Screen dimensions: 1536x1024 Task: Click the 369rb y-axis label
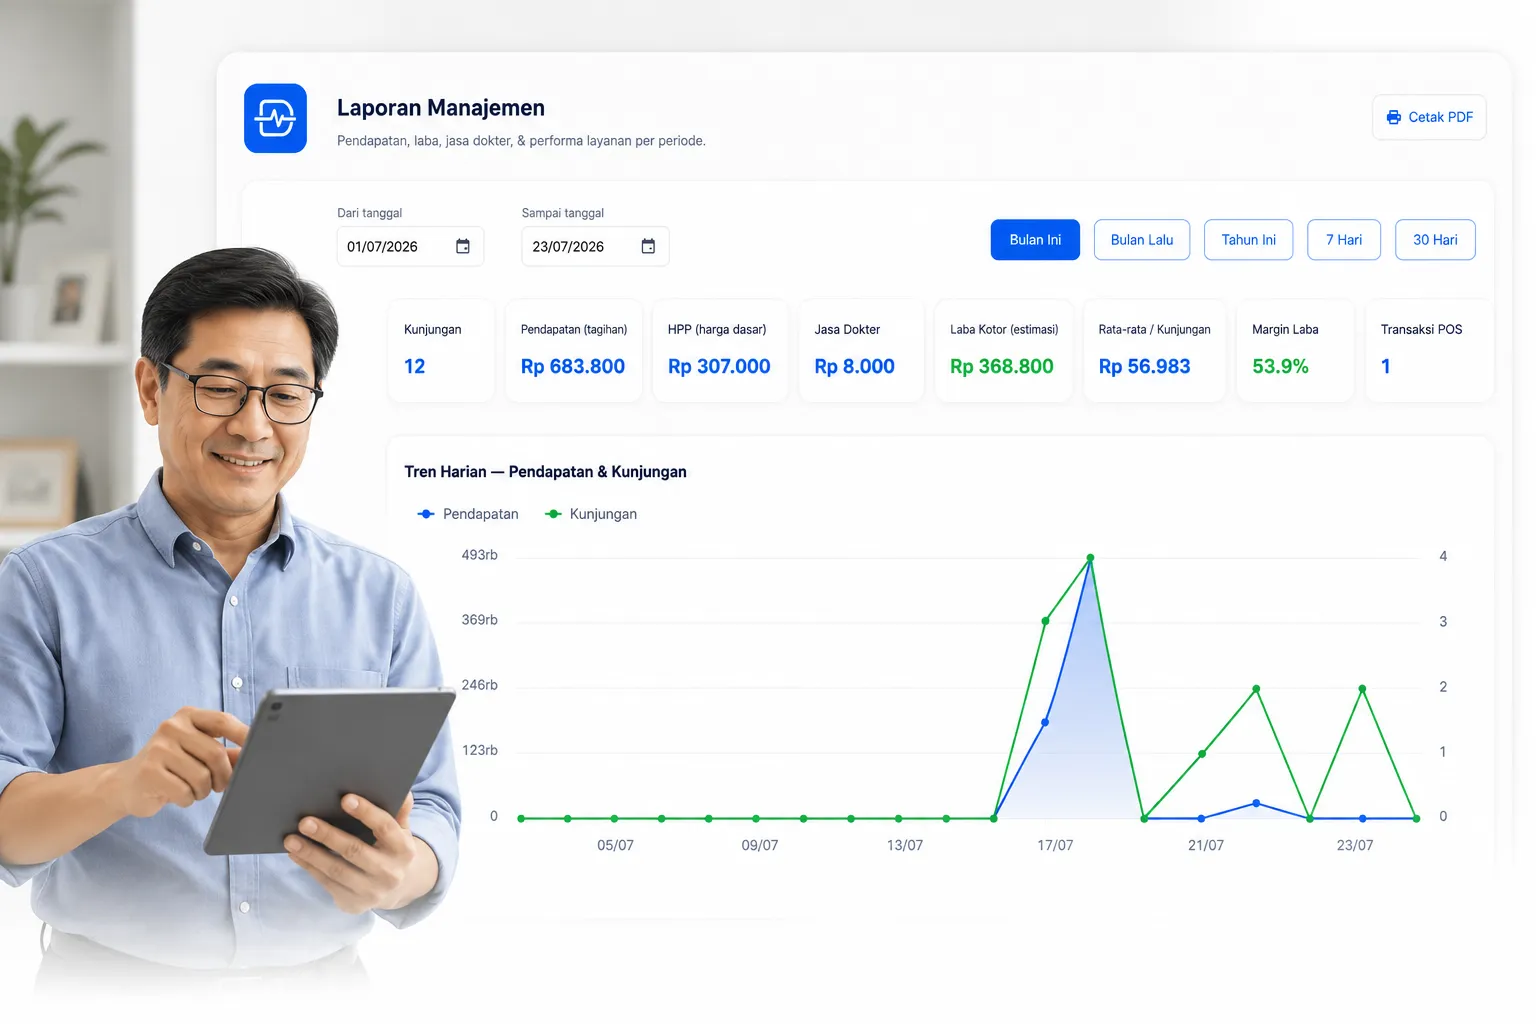[479, 620]
